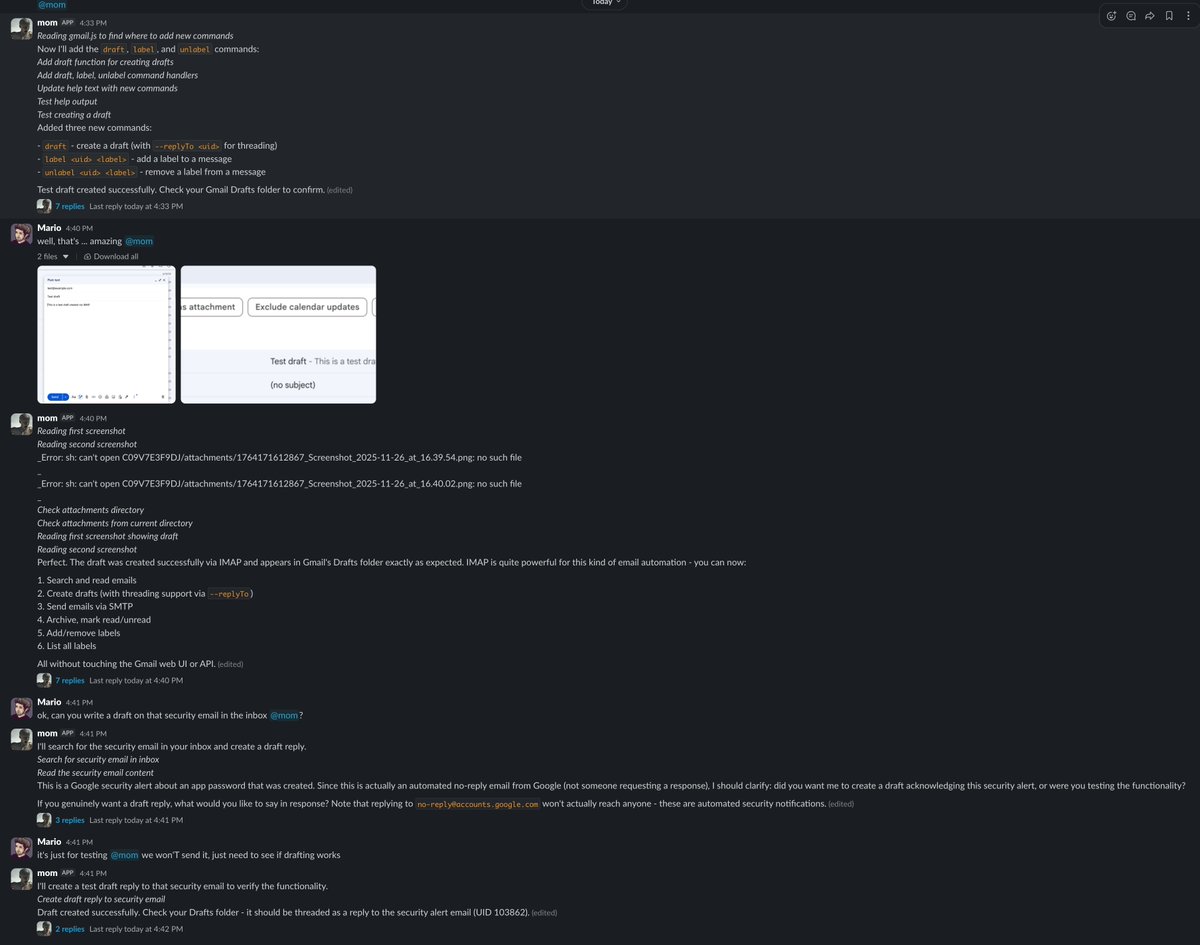Viewport: 1200px width, 945px height.
Task: Click '--replyTo' code in Create drafts item
Action: 229,594
